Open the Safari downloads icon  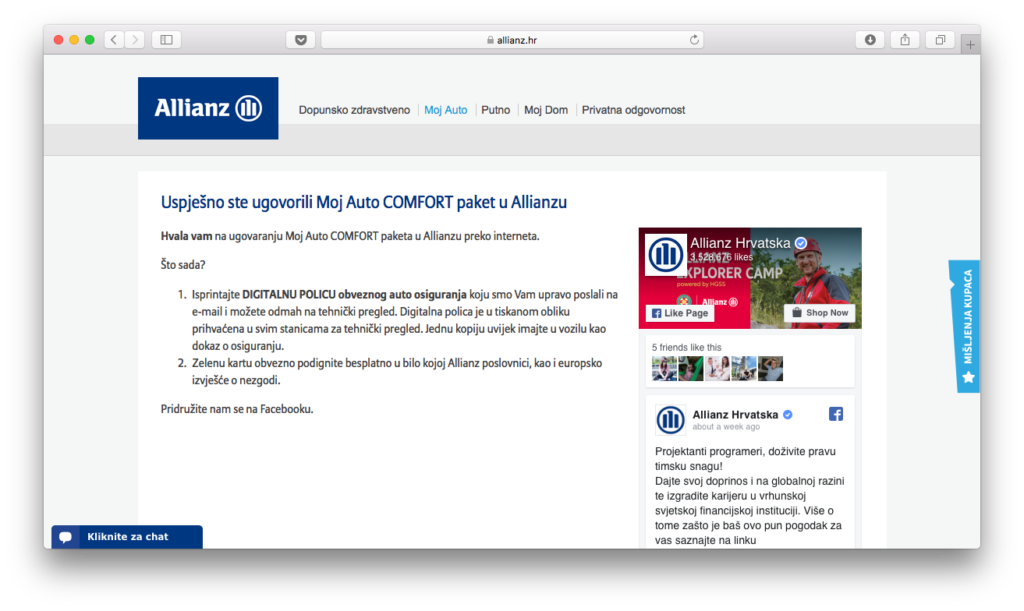click(x=870, y=40)
